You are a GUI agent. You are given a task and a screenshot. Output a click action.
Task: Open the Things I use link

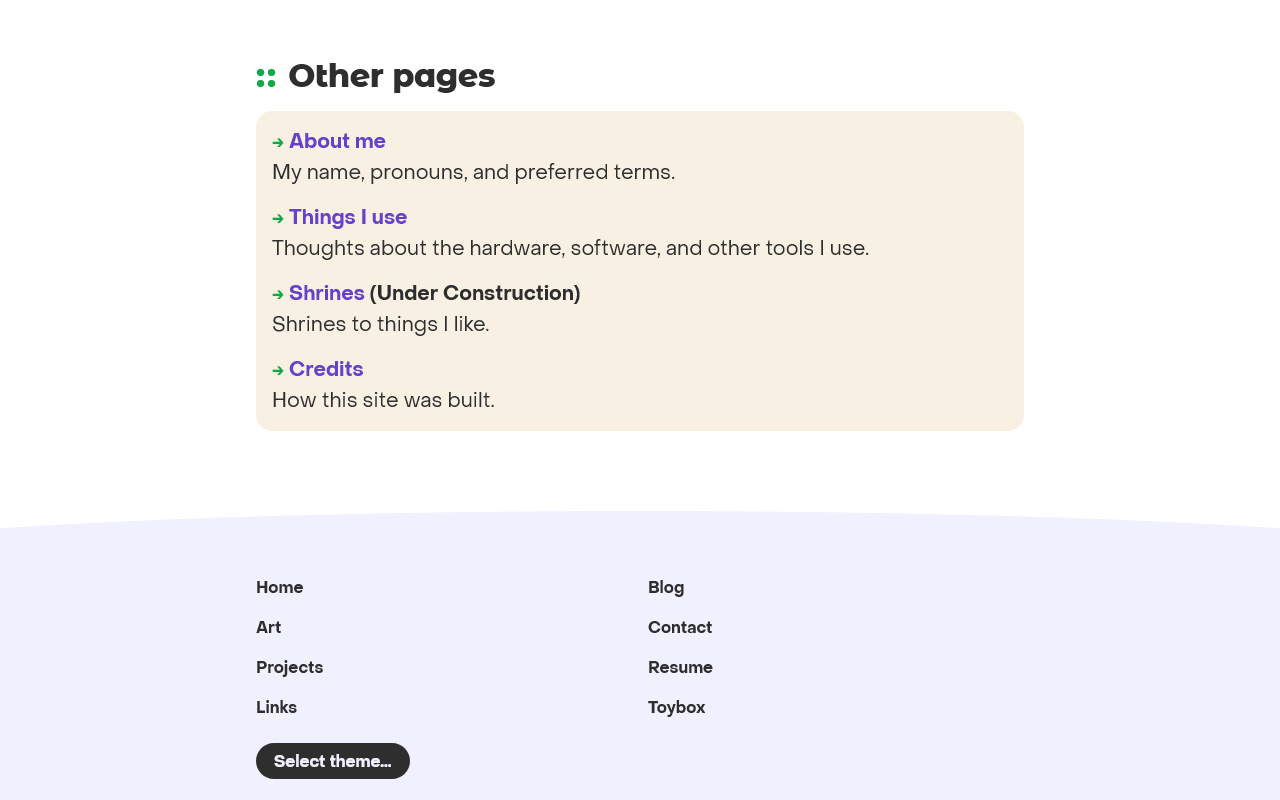pos(348,217)
